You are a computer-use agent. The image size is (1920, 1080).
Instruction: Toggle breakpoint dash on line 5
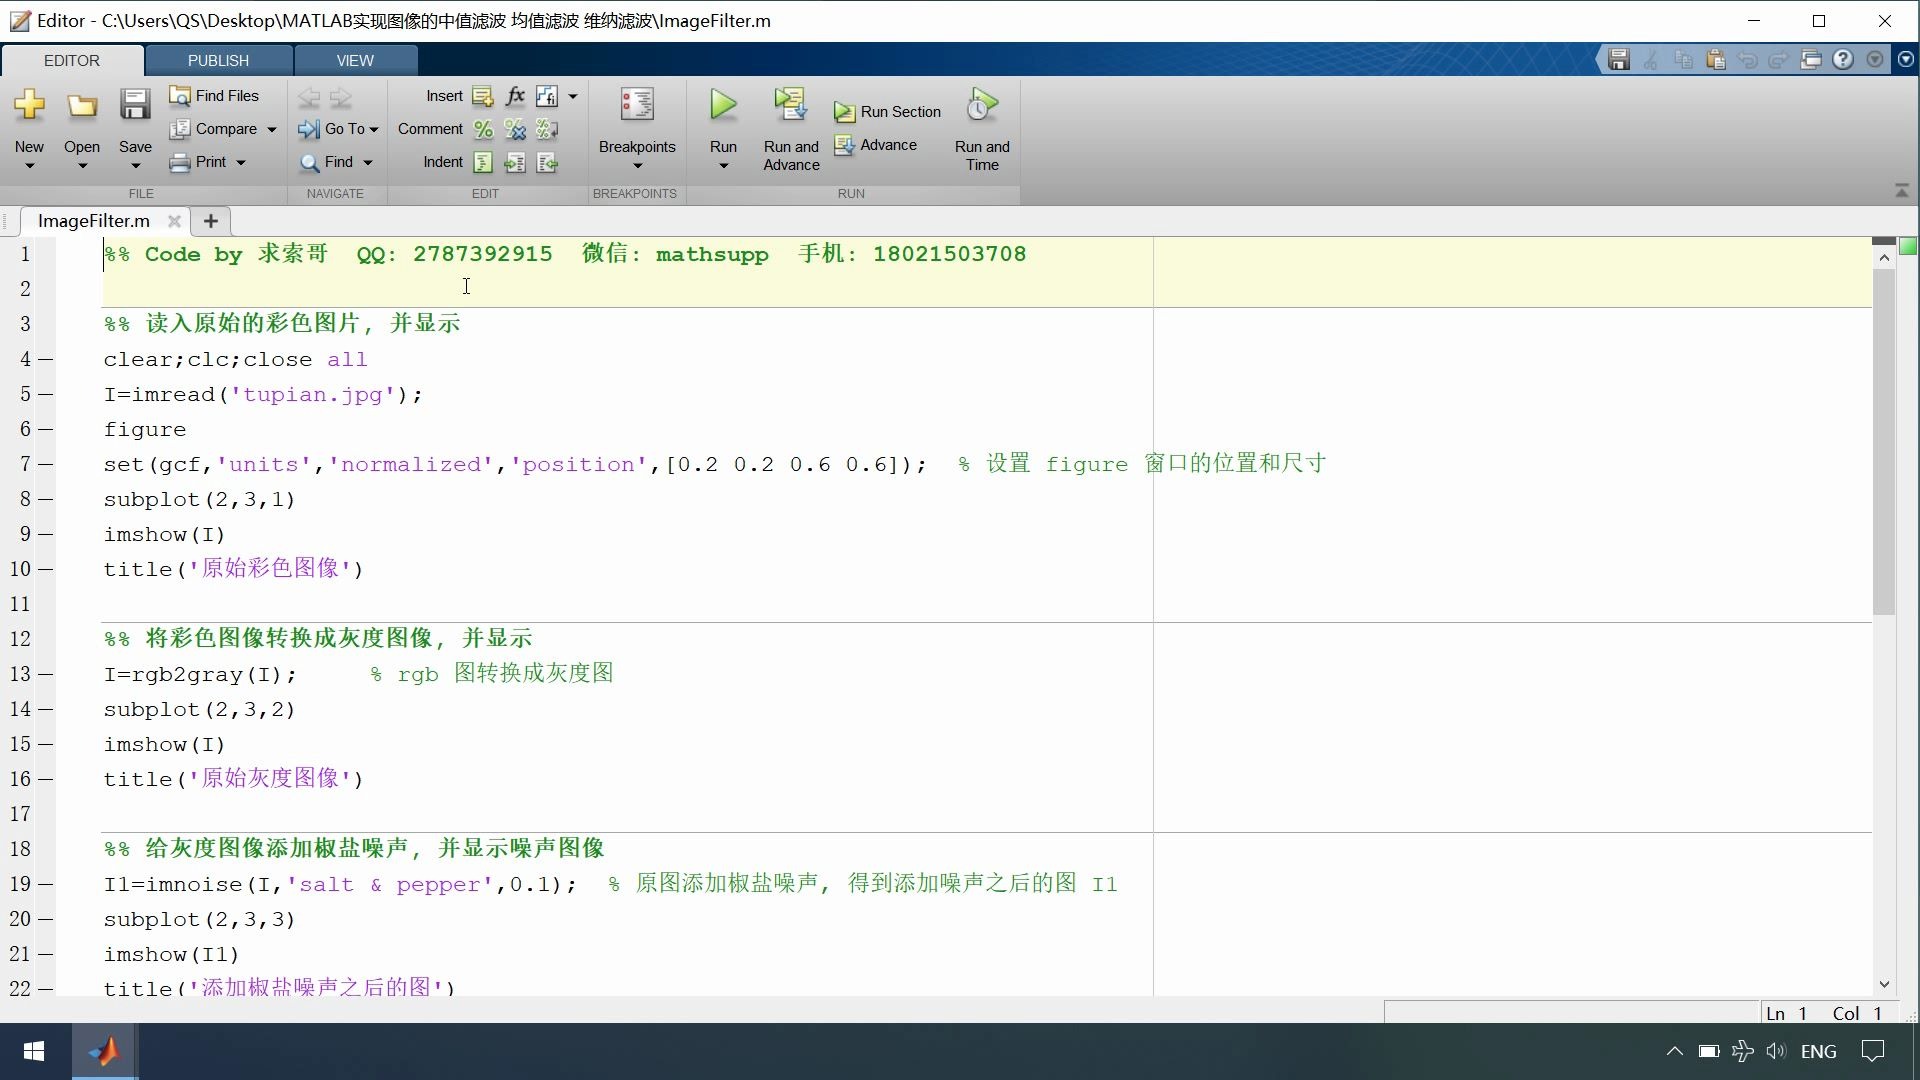(45, 394)
